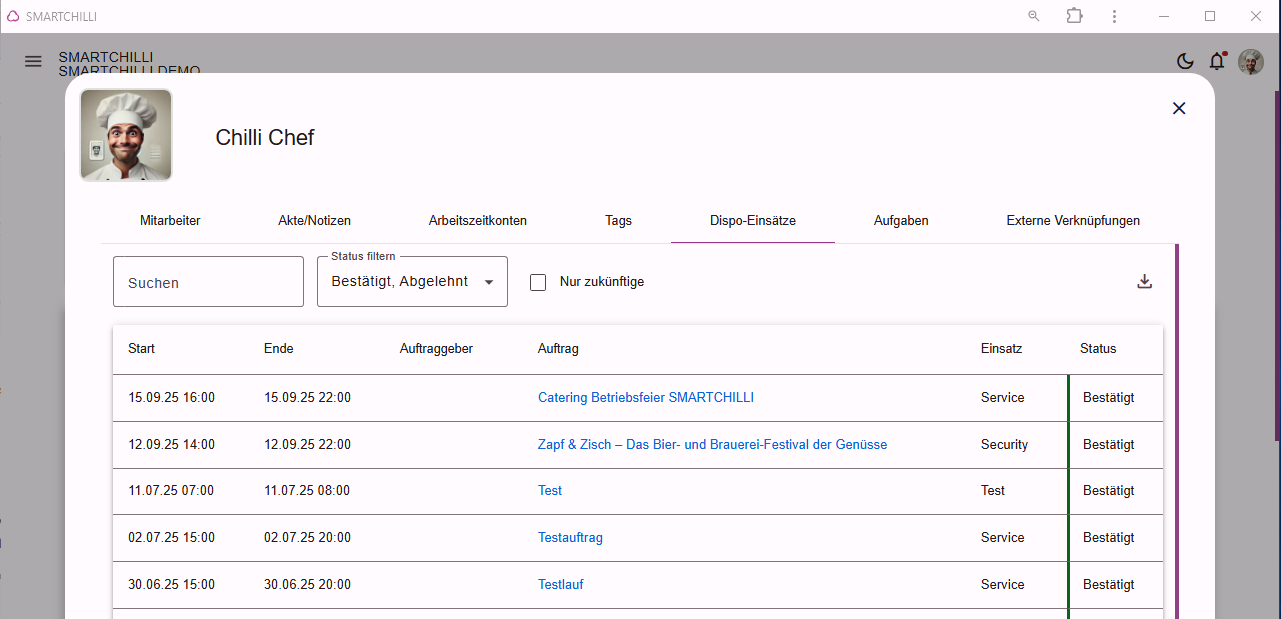Click Chilli Chef profile picture

click(x=126, y=135)
